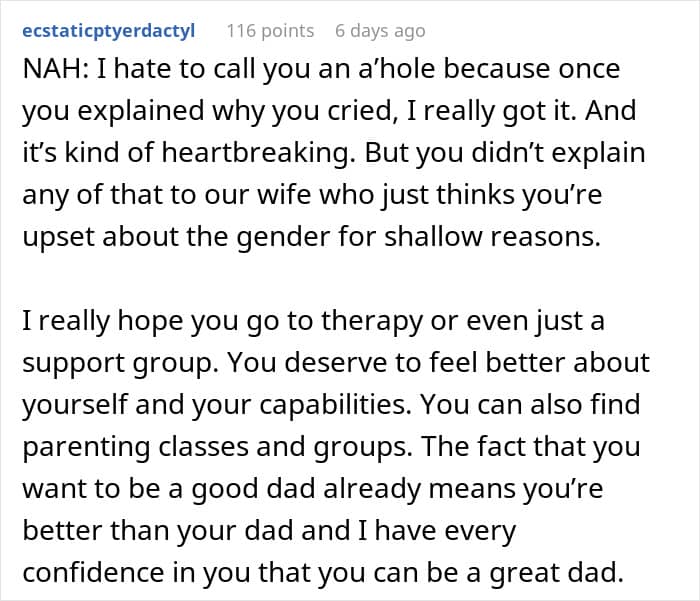Select the line starting with you explained why
The width and height of the screenshot is (700, 601).
pos(329,111)
